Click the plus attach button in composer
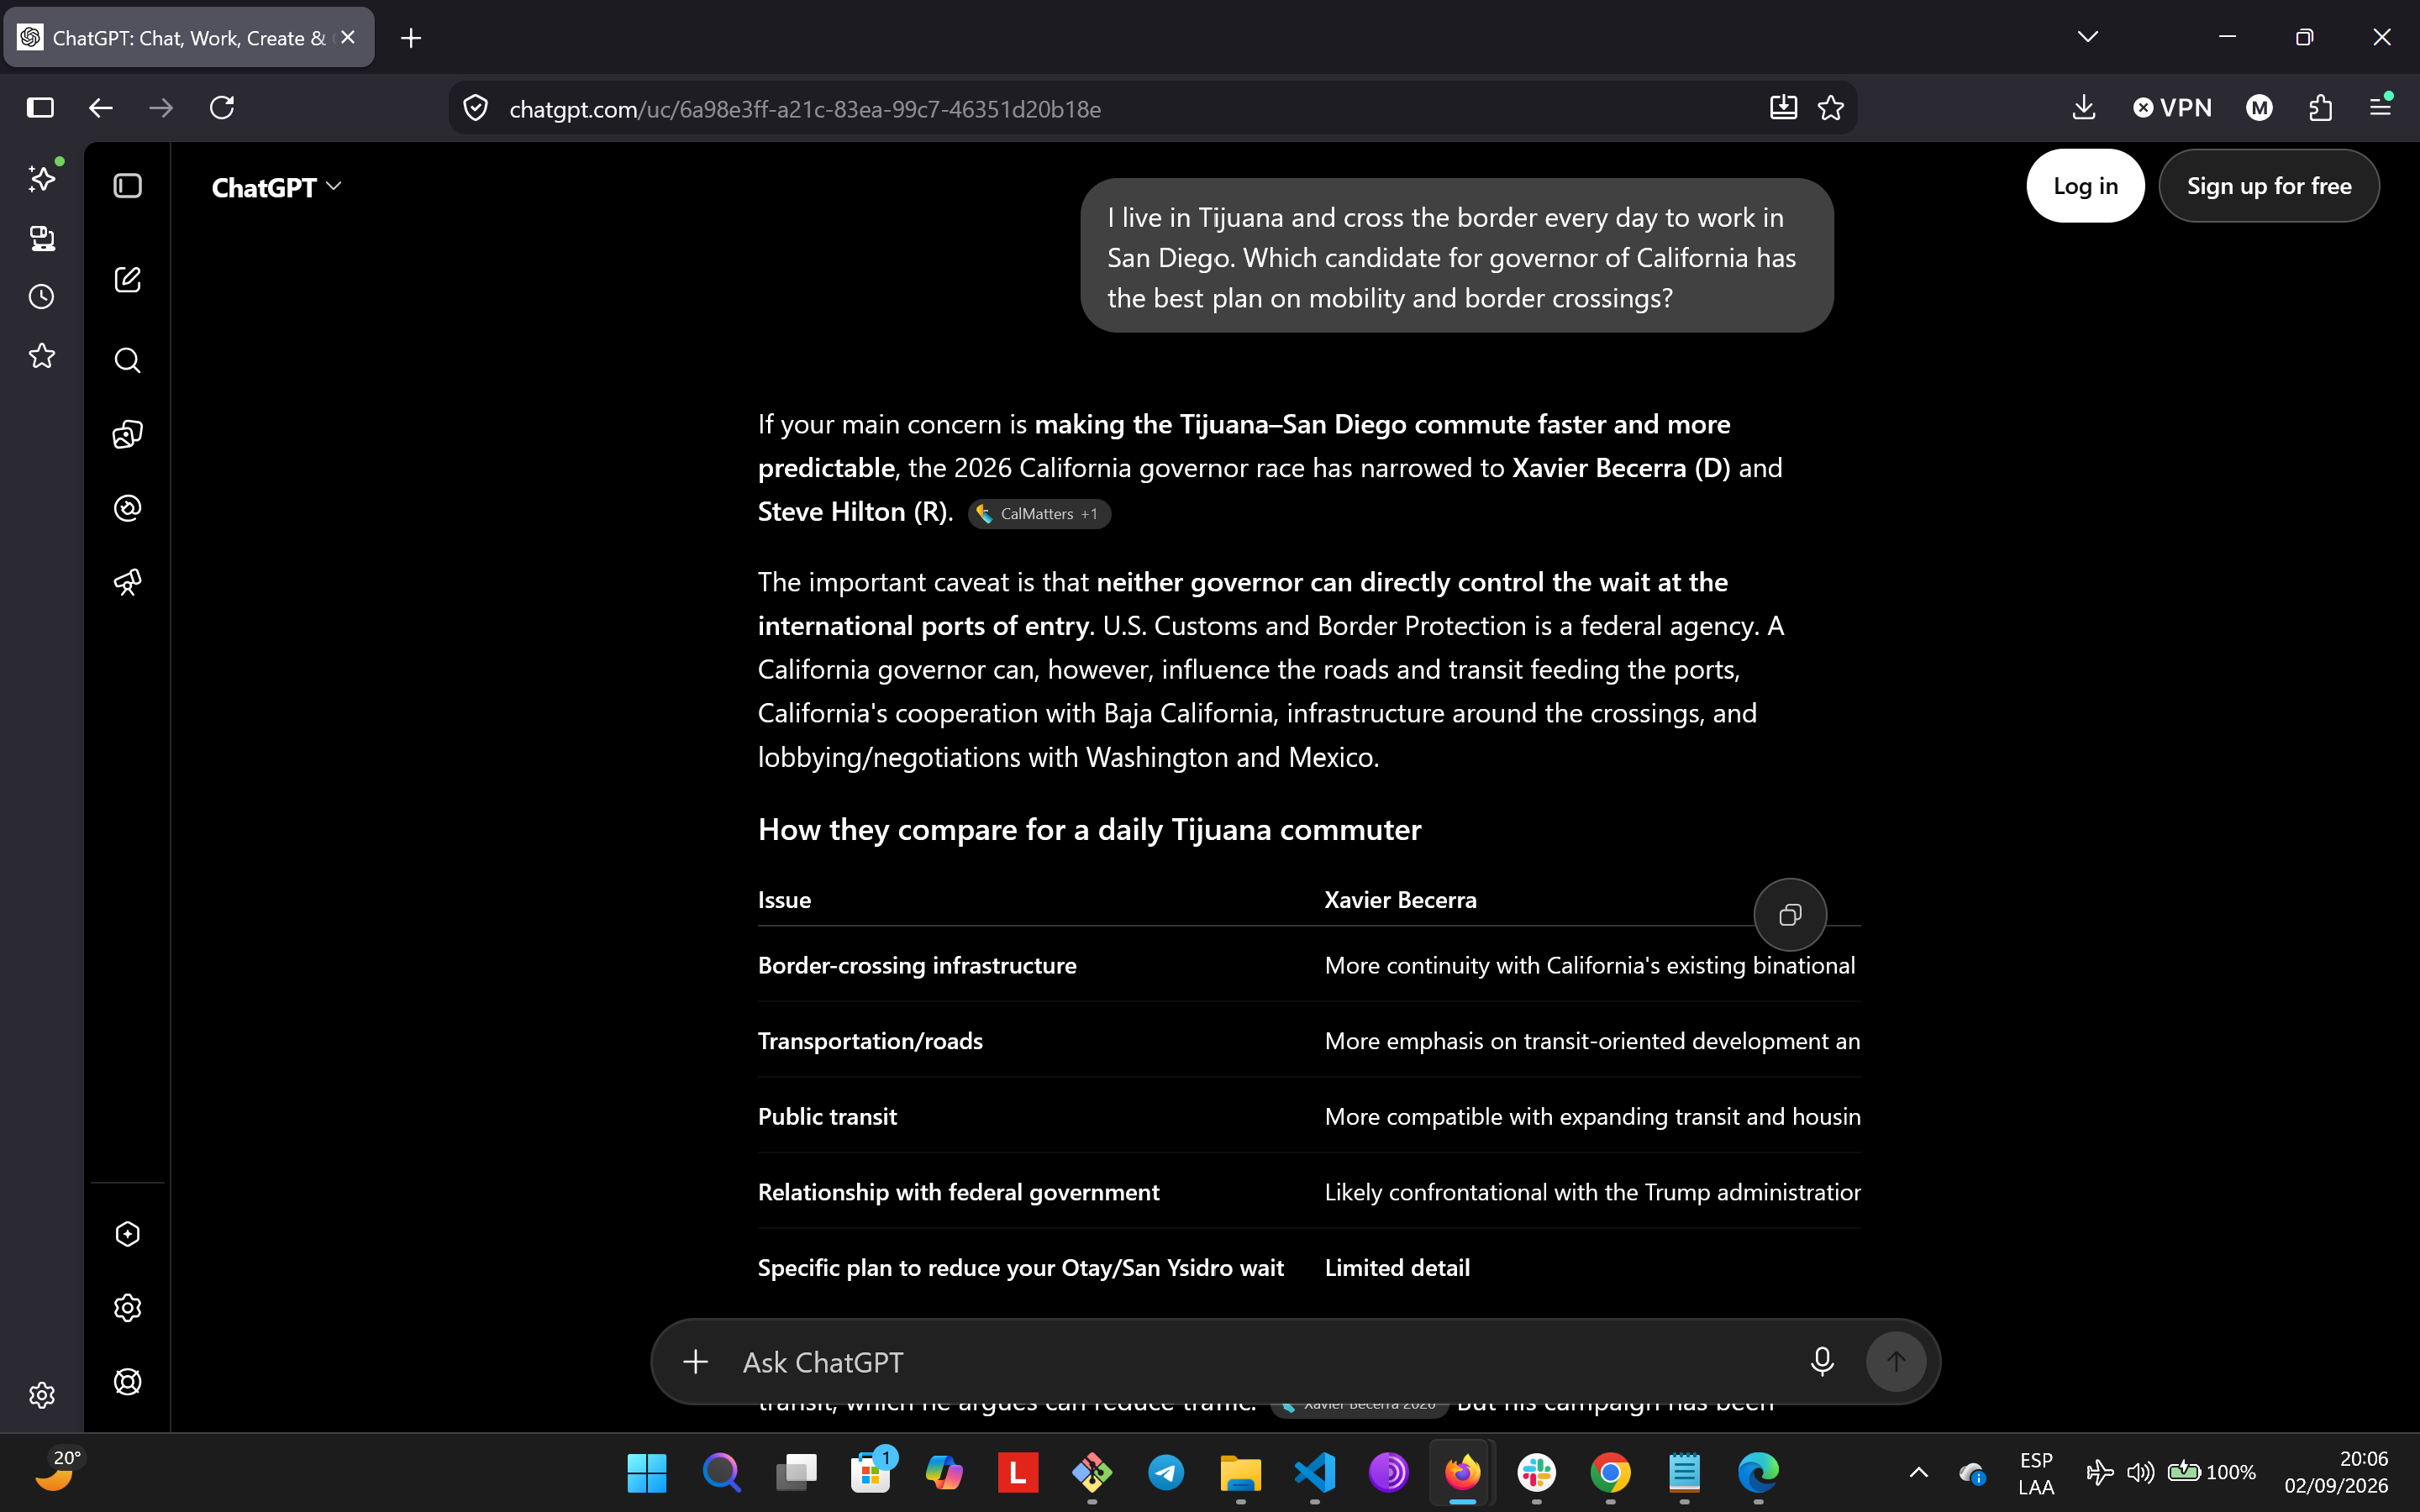This screenshot has width=2420, height=1512. point(696,1362)
